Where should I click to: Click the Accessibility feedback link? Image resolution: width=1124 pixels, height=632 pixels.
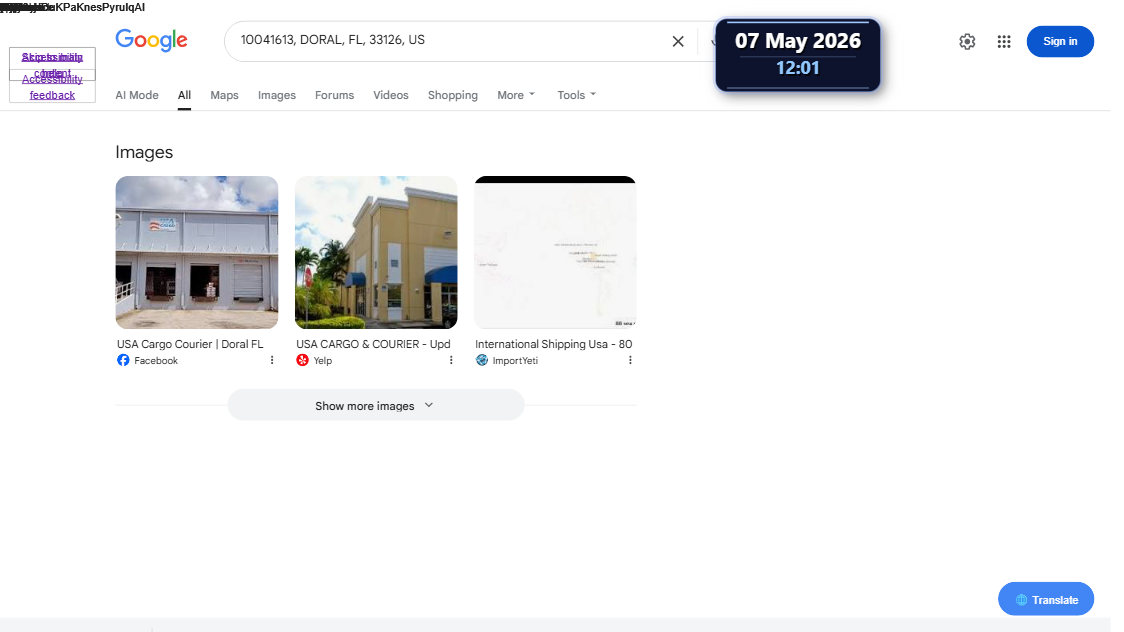[x=52, y=87]
